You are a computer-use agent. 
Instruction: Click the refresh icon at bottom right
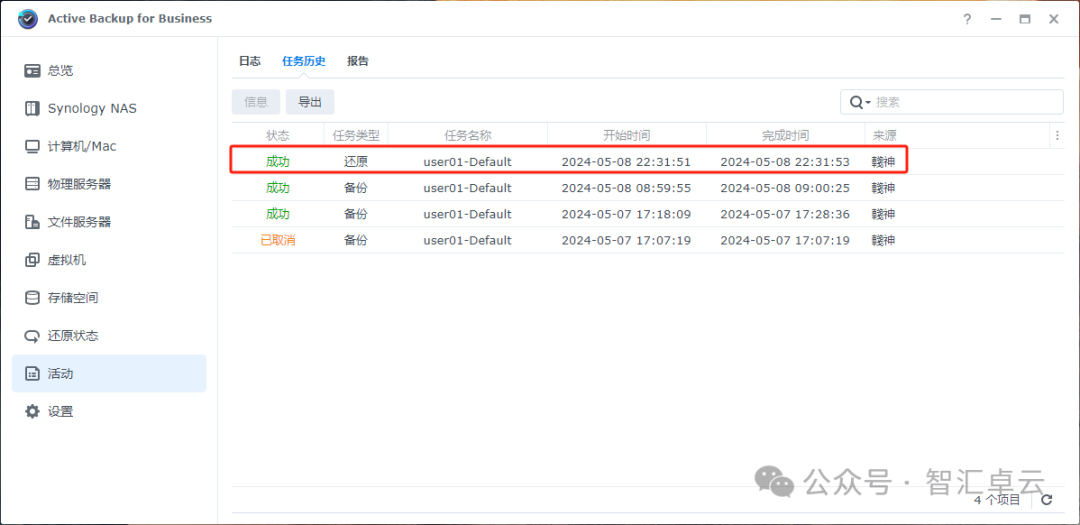[1047, 500]
